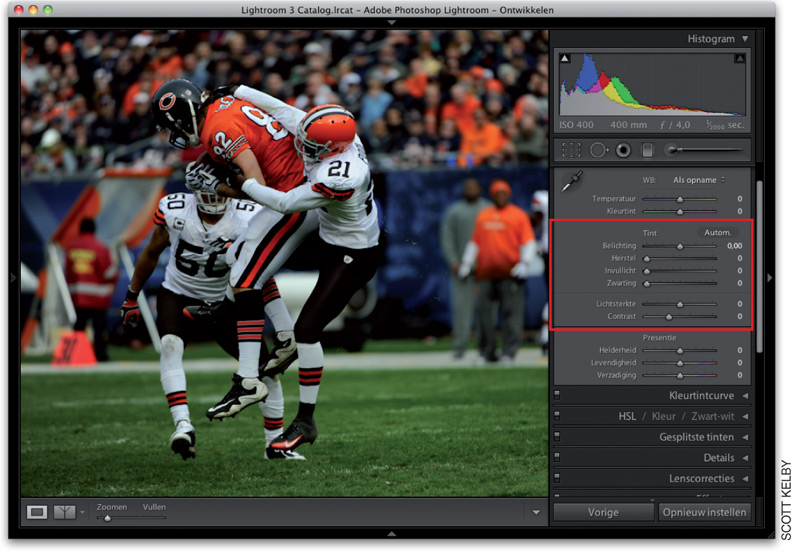Click the Temperatuur value field

(739, 199)
